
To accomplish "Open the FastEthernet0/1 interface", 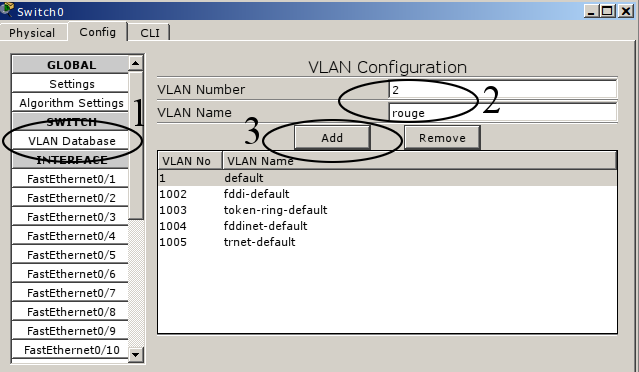I will 71,178.
